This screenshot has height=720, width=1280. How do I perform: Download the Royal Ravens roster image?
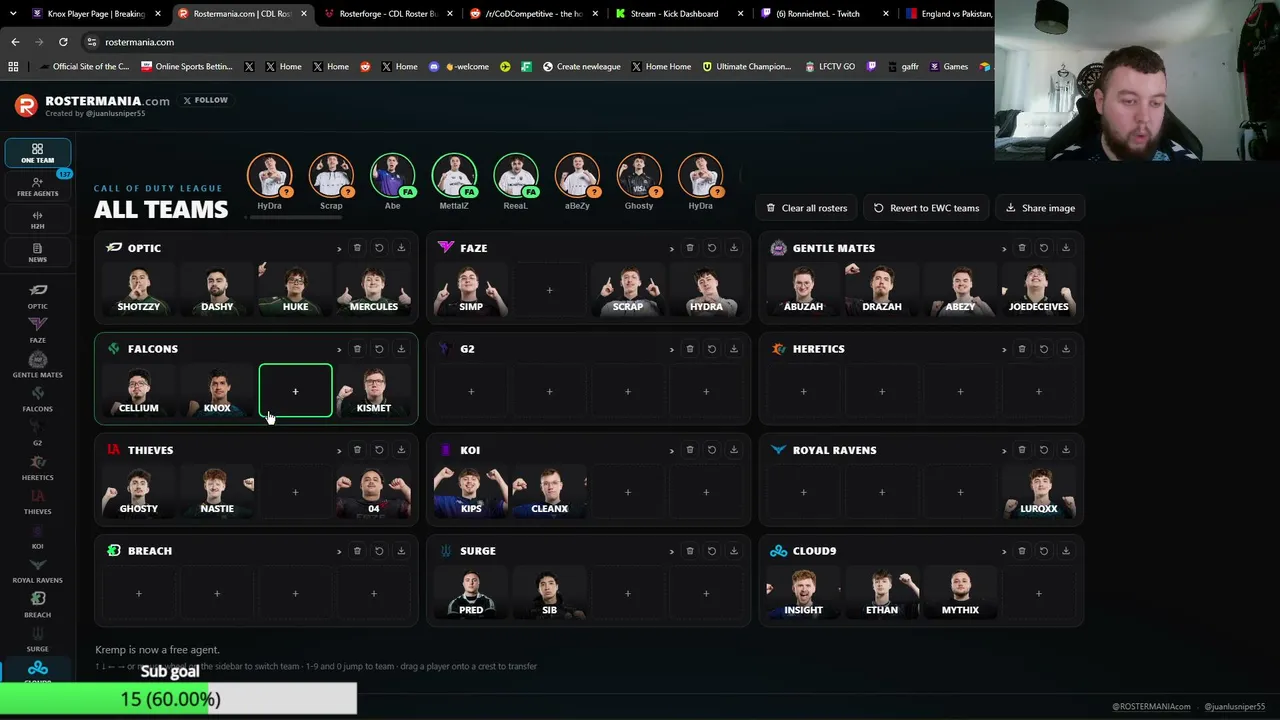(x=1066, y=450)
